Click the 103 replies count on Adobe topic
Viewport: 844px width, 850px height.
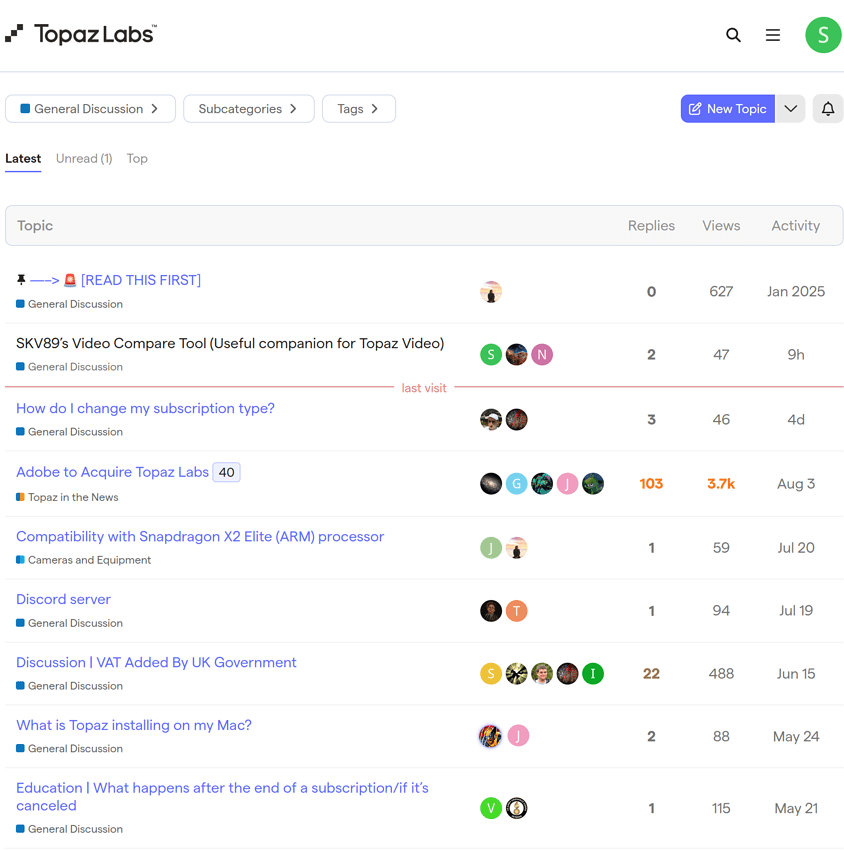coord(651,484)
